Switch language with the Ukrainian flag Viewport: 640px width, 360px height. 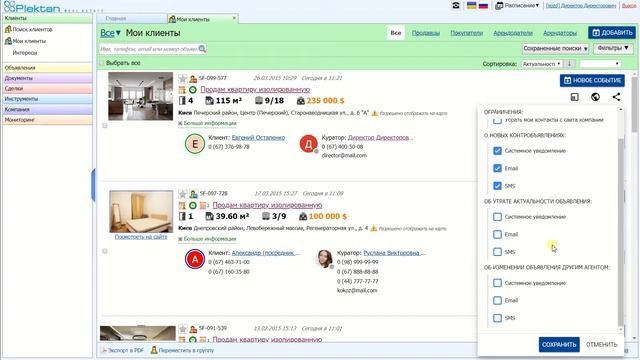pyautogui.click(x=471, y=5)
